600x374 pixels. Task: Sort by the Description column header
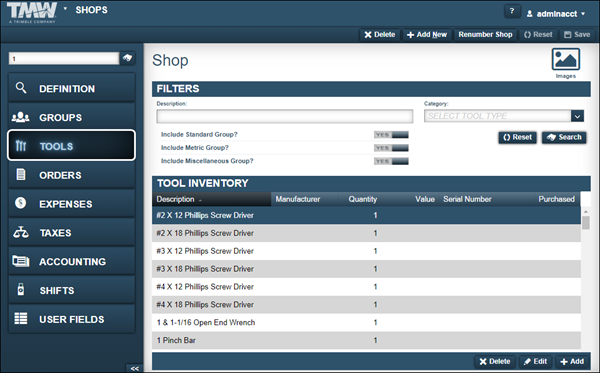(212, 199)
